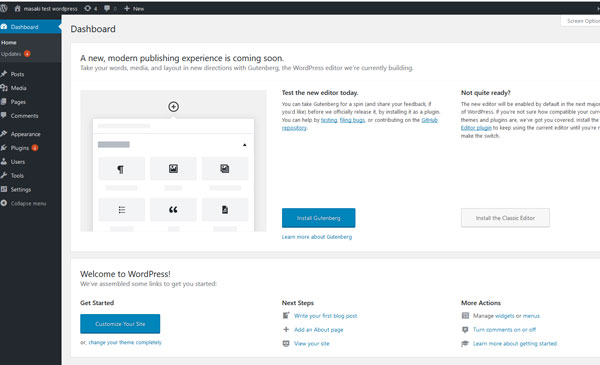Click the Tools wrench icon

4,175
